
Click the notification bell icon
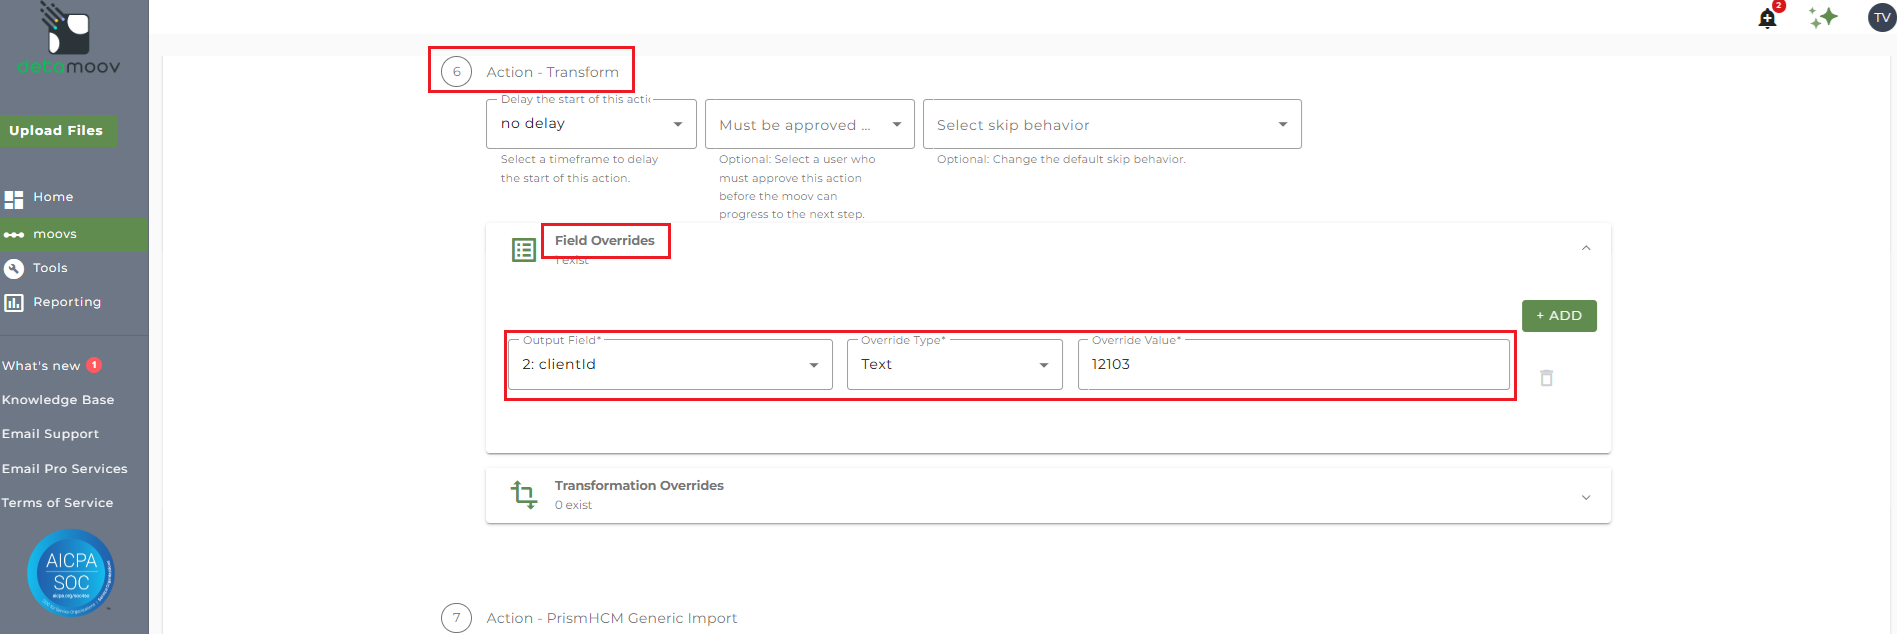[1767, 18]
